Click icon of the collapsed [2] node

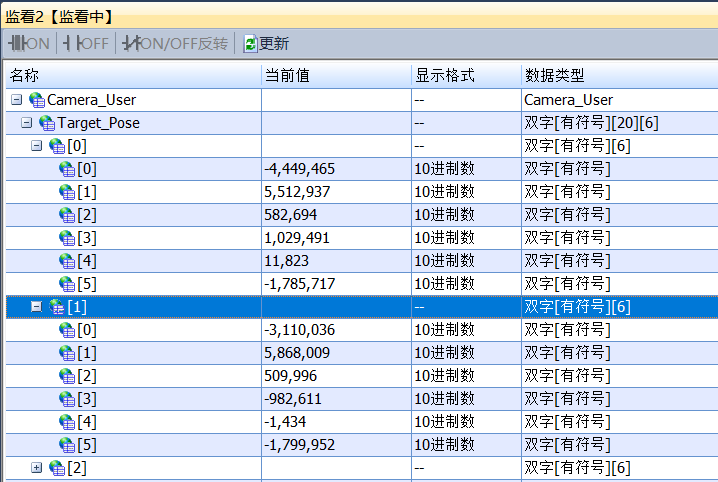tap(57, 468)
